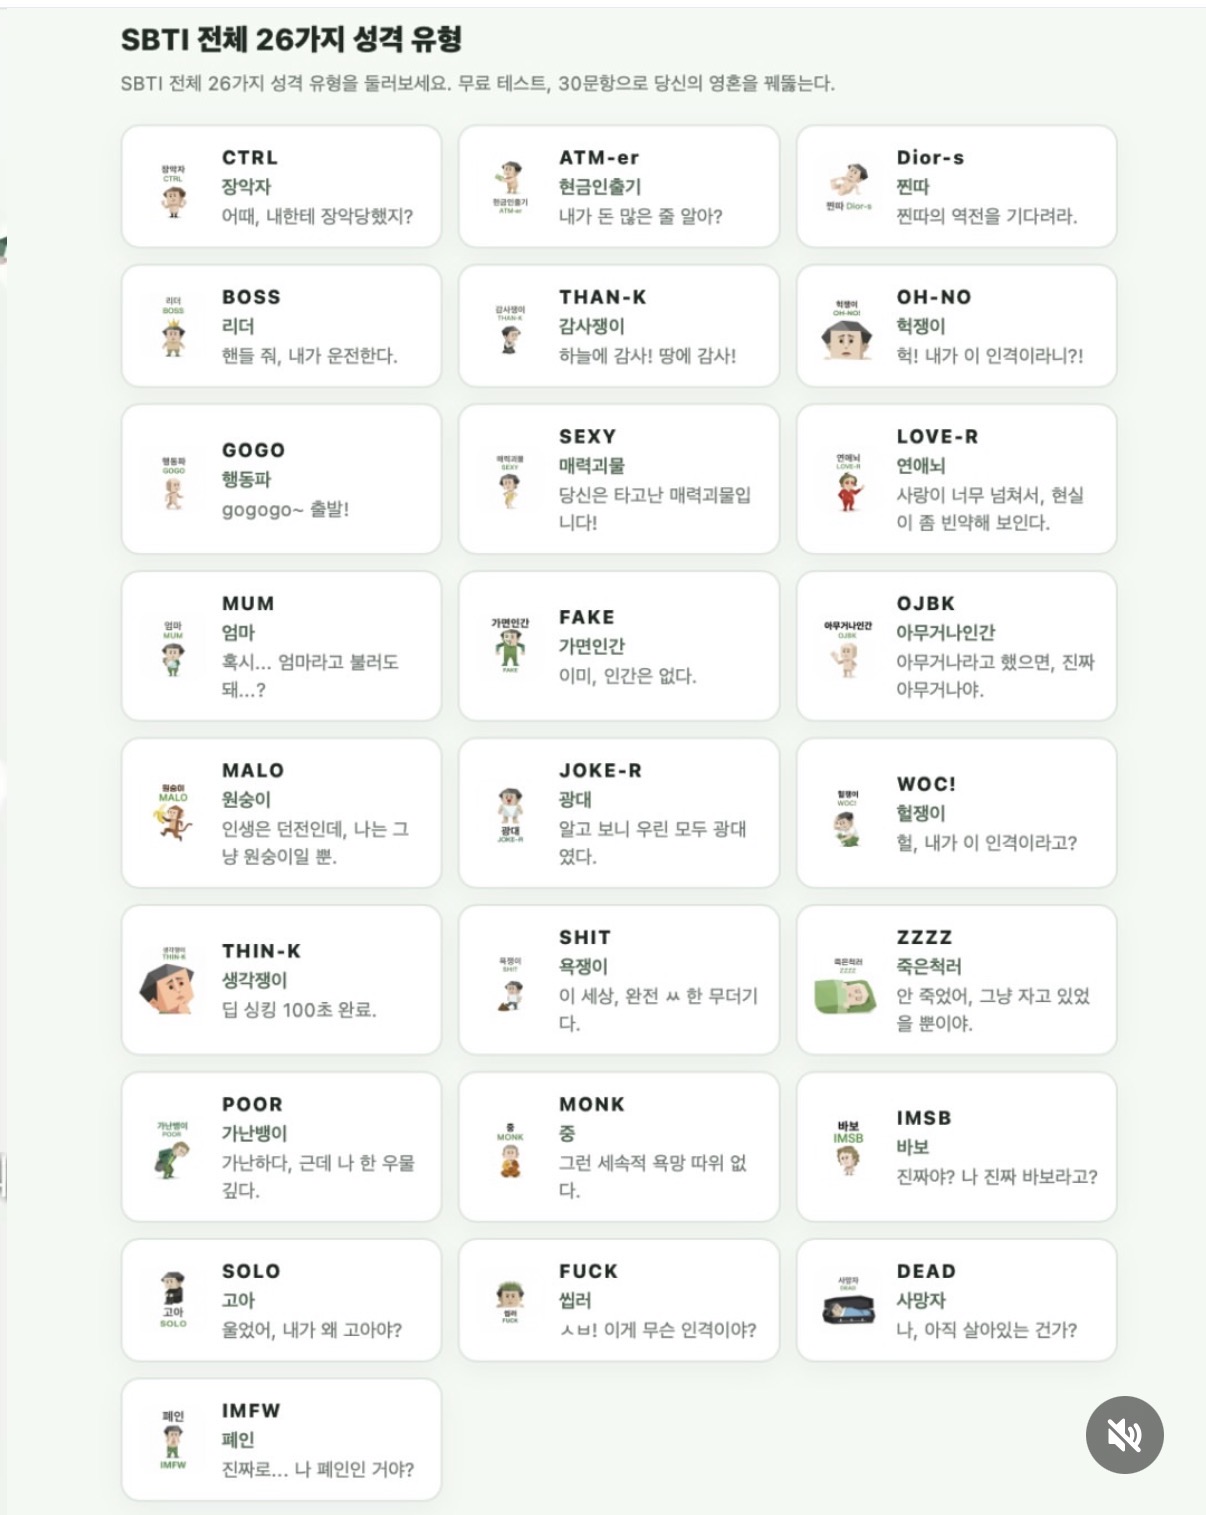Click the ATM-er cash machine character icon
The width and height of the screenshot is (1206, 1515).
pos(511,179)
